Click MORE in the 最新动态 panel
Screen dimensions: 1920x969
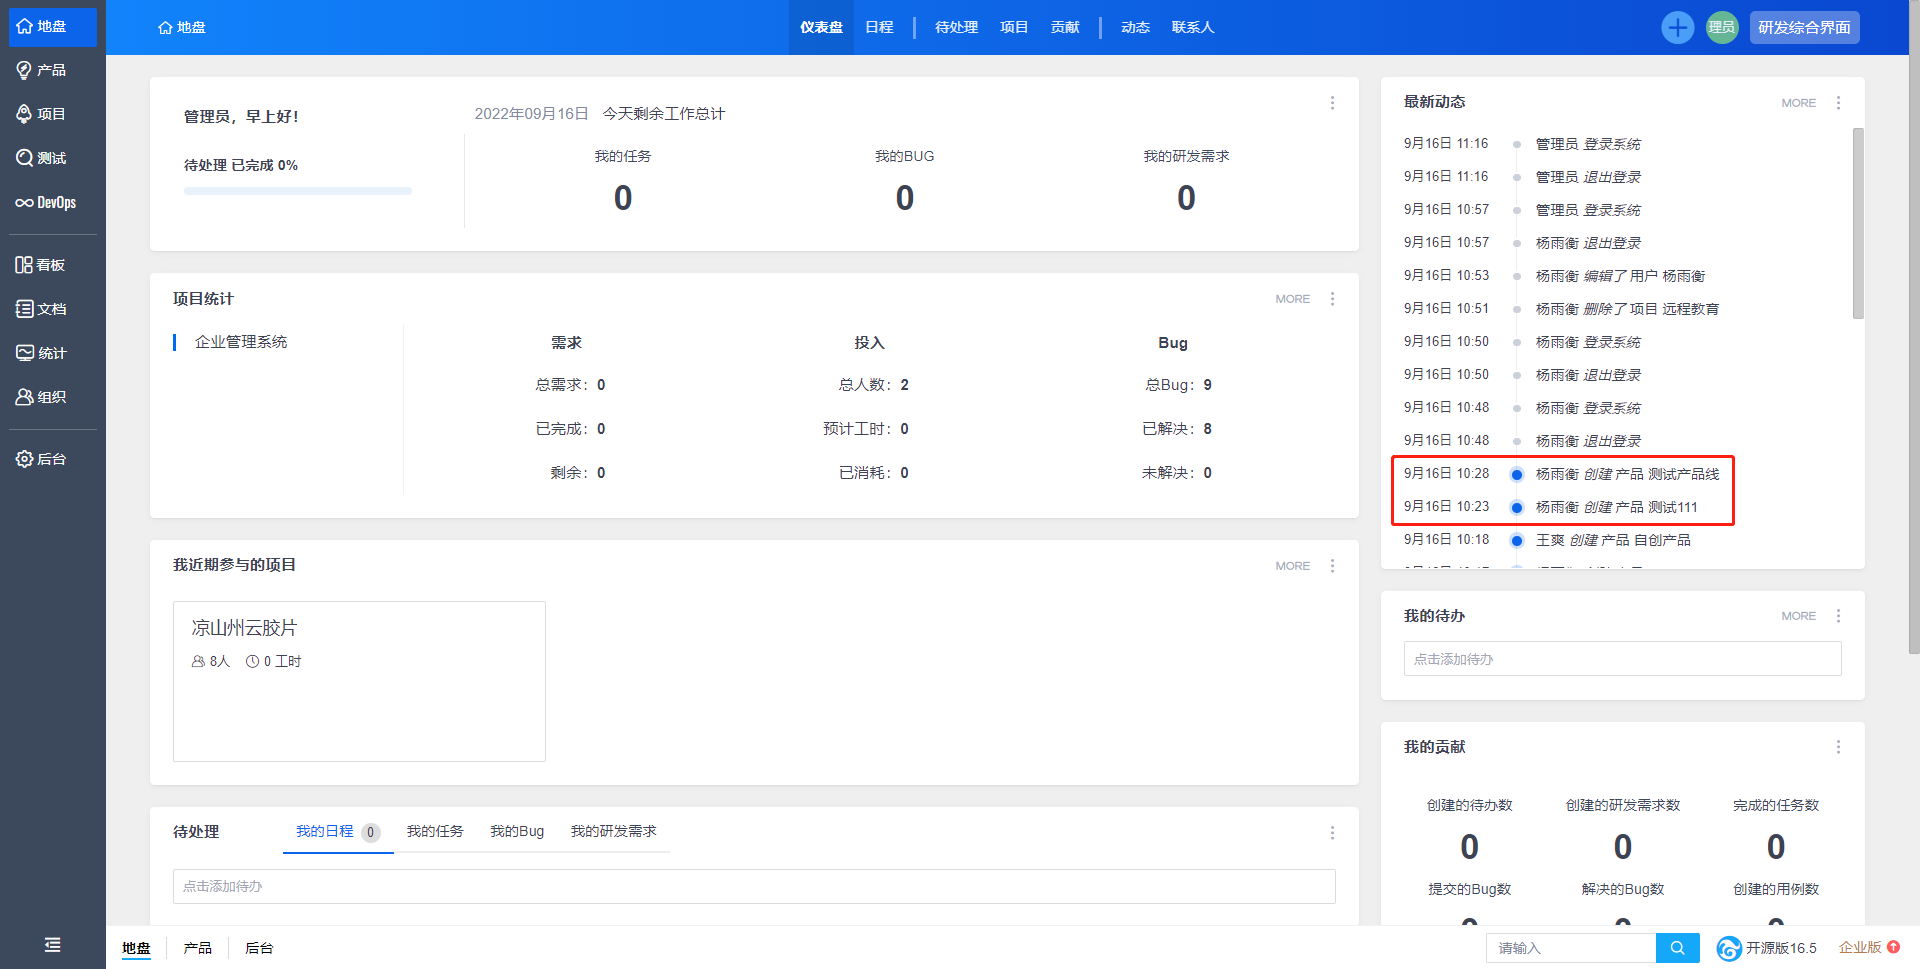pyautogui.click(x=1798, y=103)
